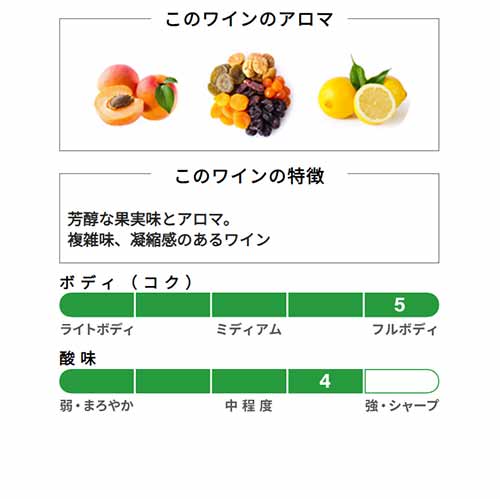The width and height of the screenshot is (500, 499).
Task: Click the 弱・まろやか label
Action: [97, 406]
